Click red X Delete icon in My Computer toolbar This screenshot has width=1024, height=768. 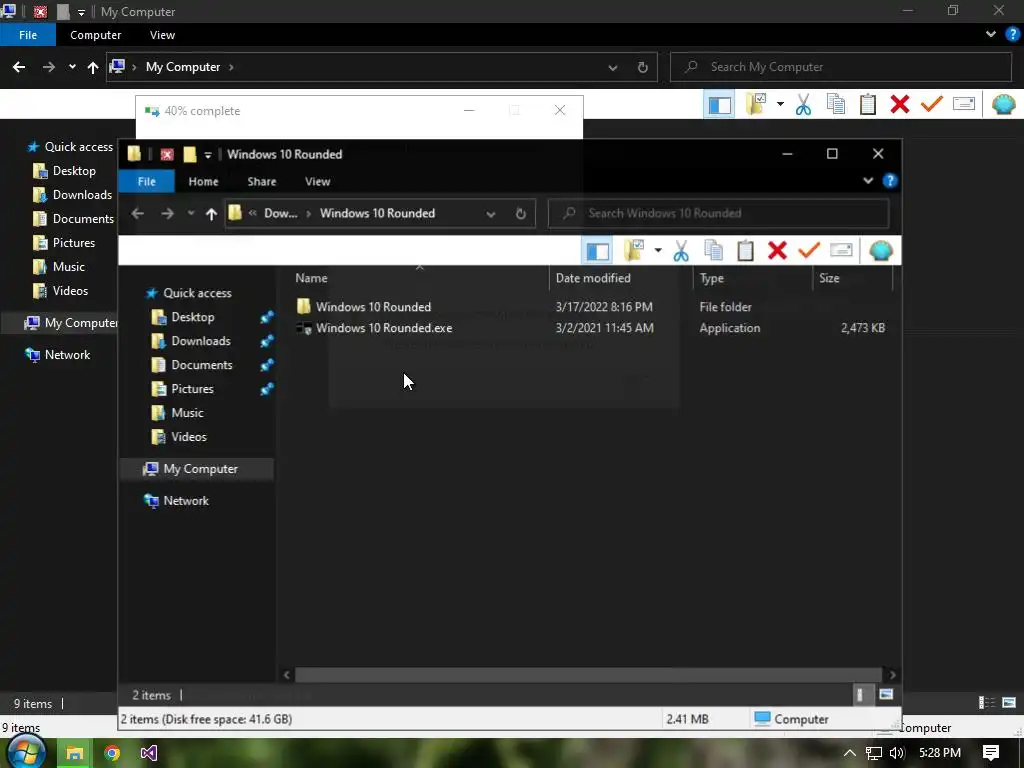tap(900, 104)
